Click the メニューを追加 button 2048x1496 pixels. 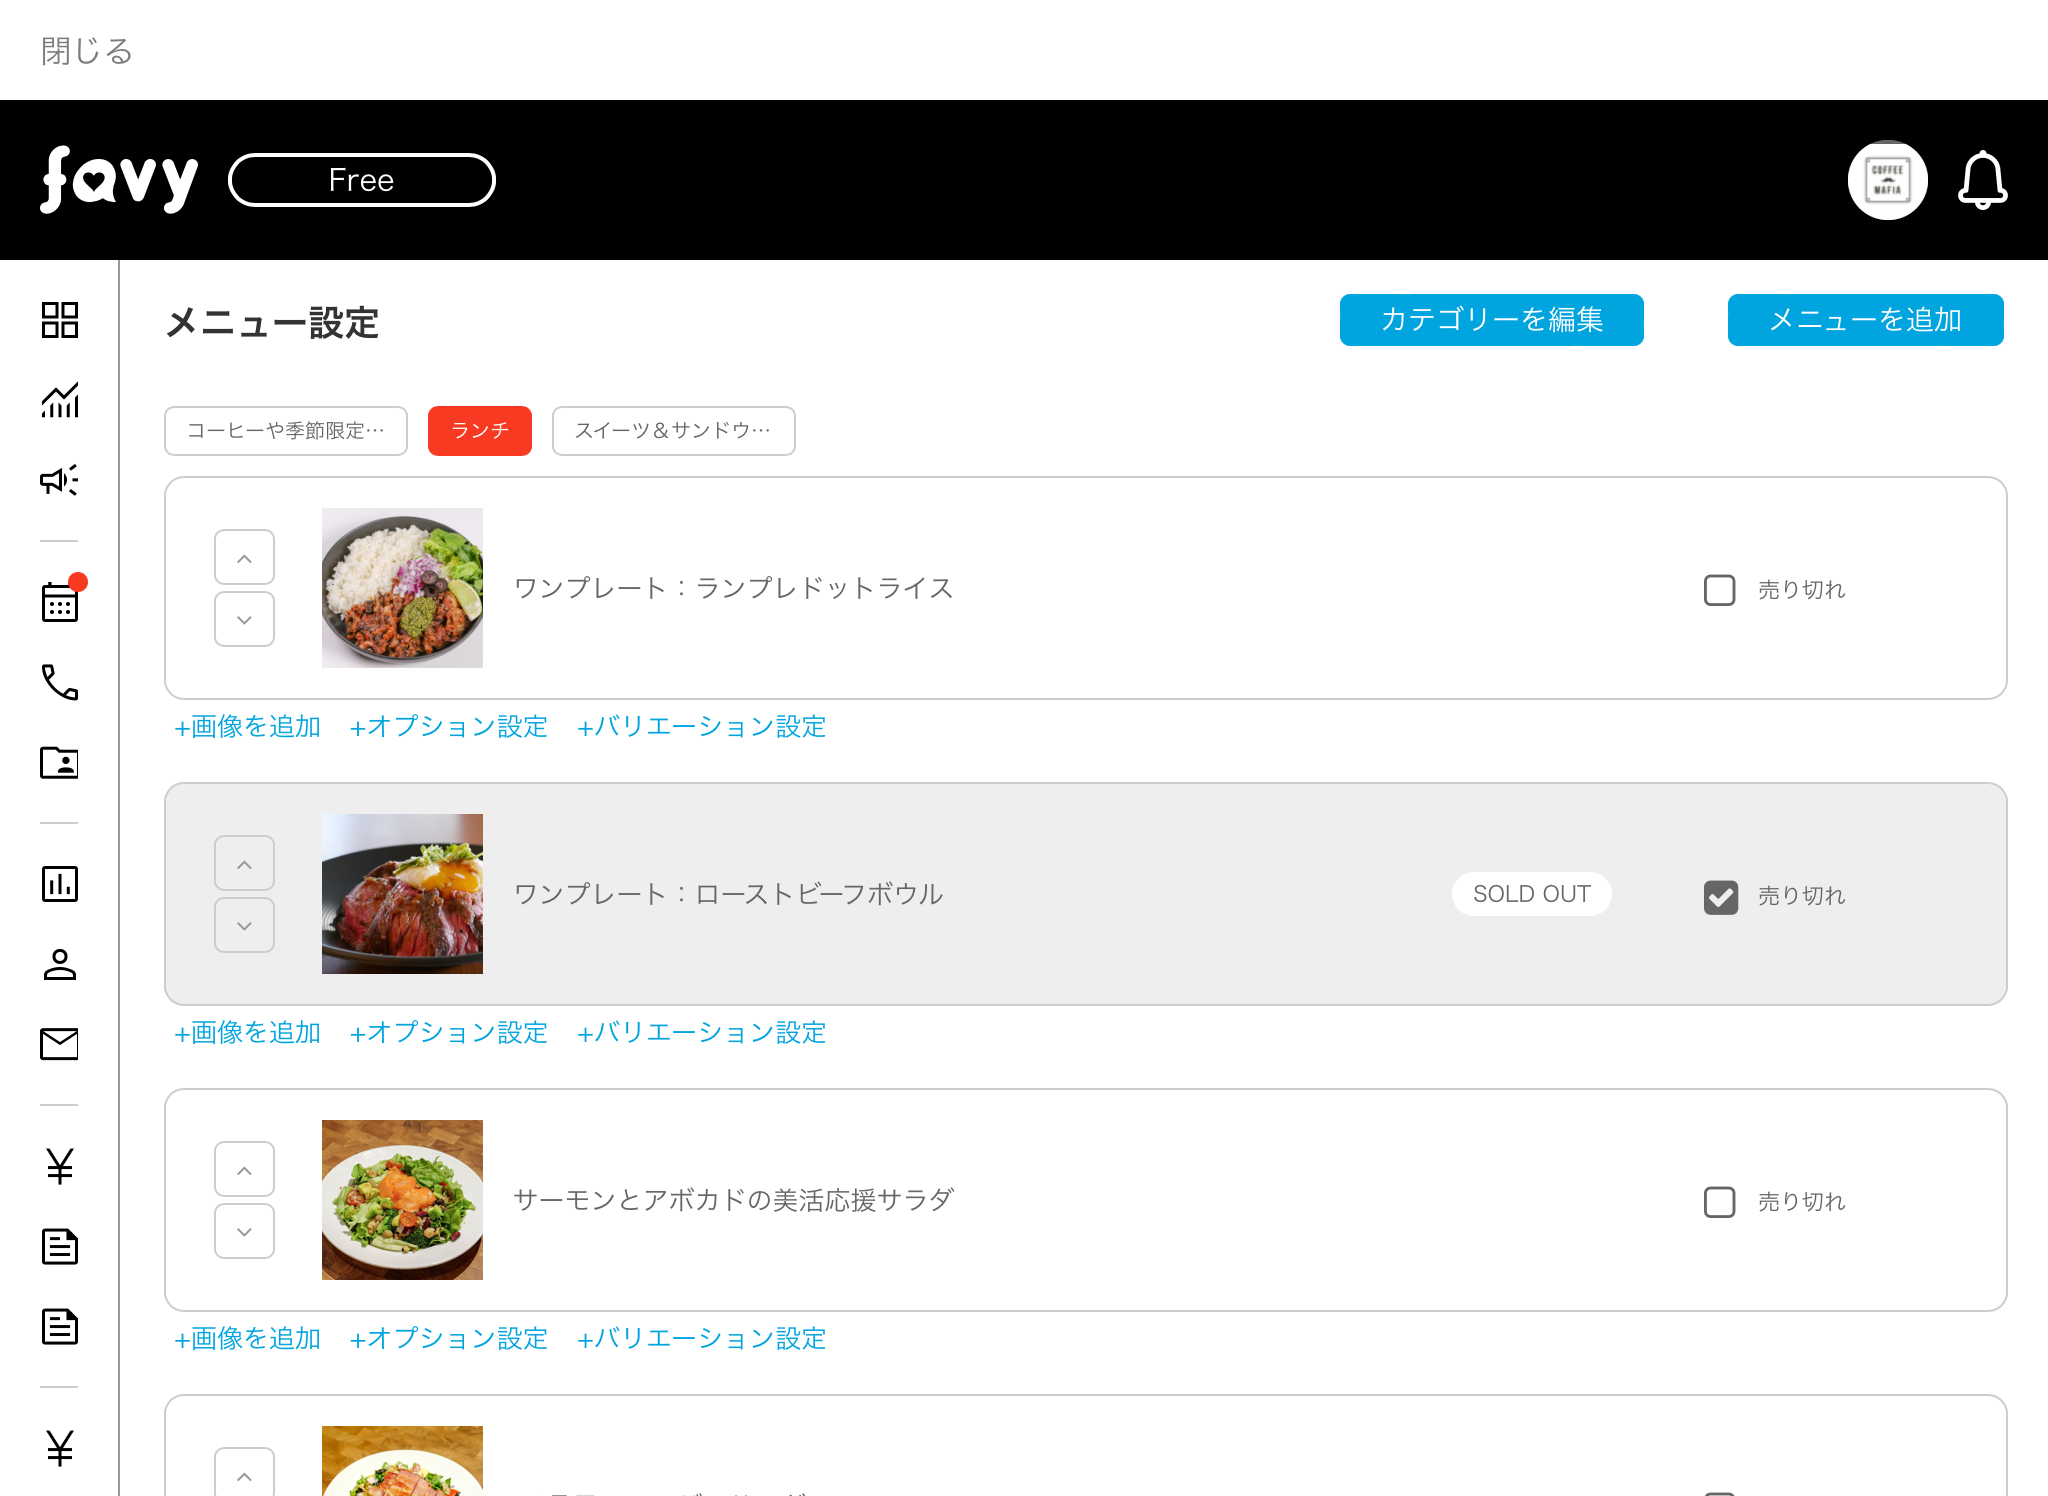[1865, 320]
